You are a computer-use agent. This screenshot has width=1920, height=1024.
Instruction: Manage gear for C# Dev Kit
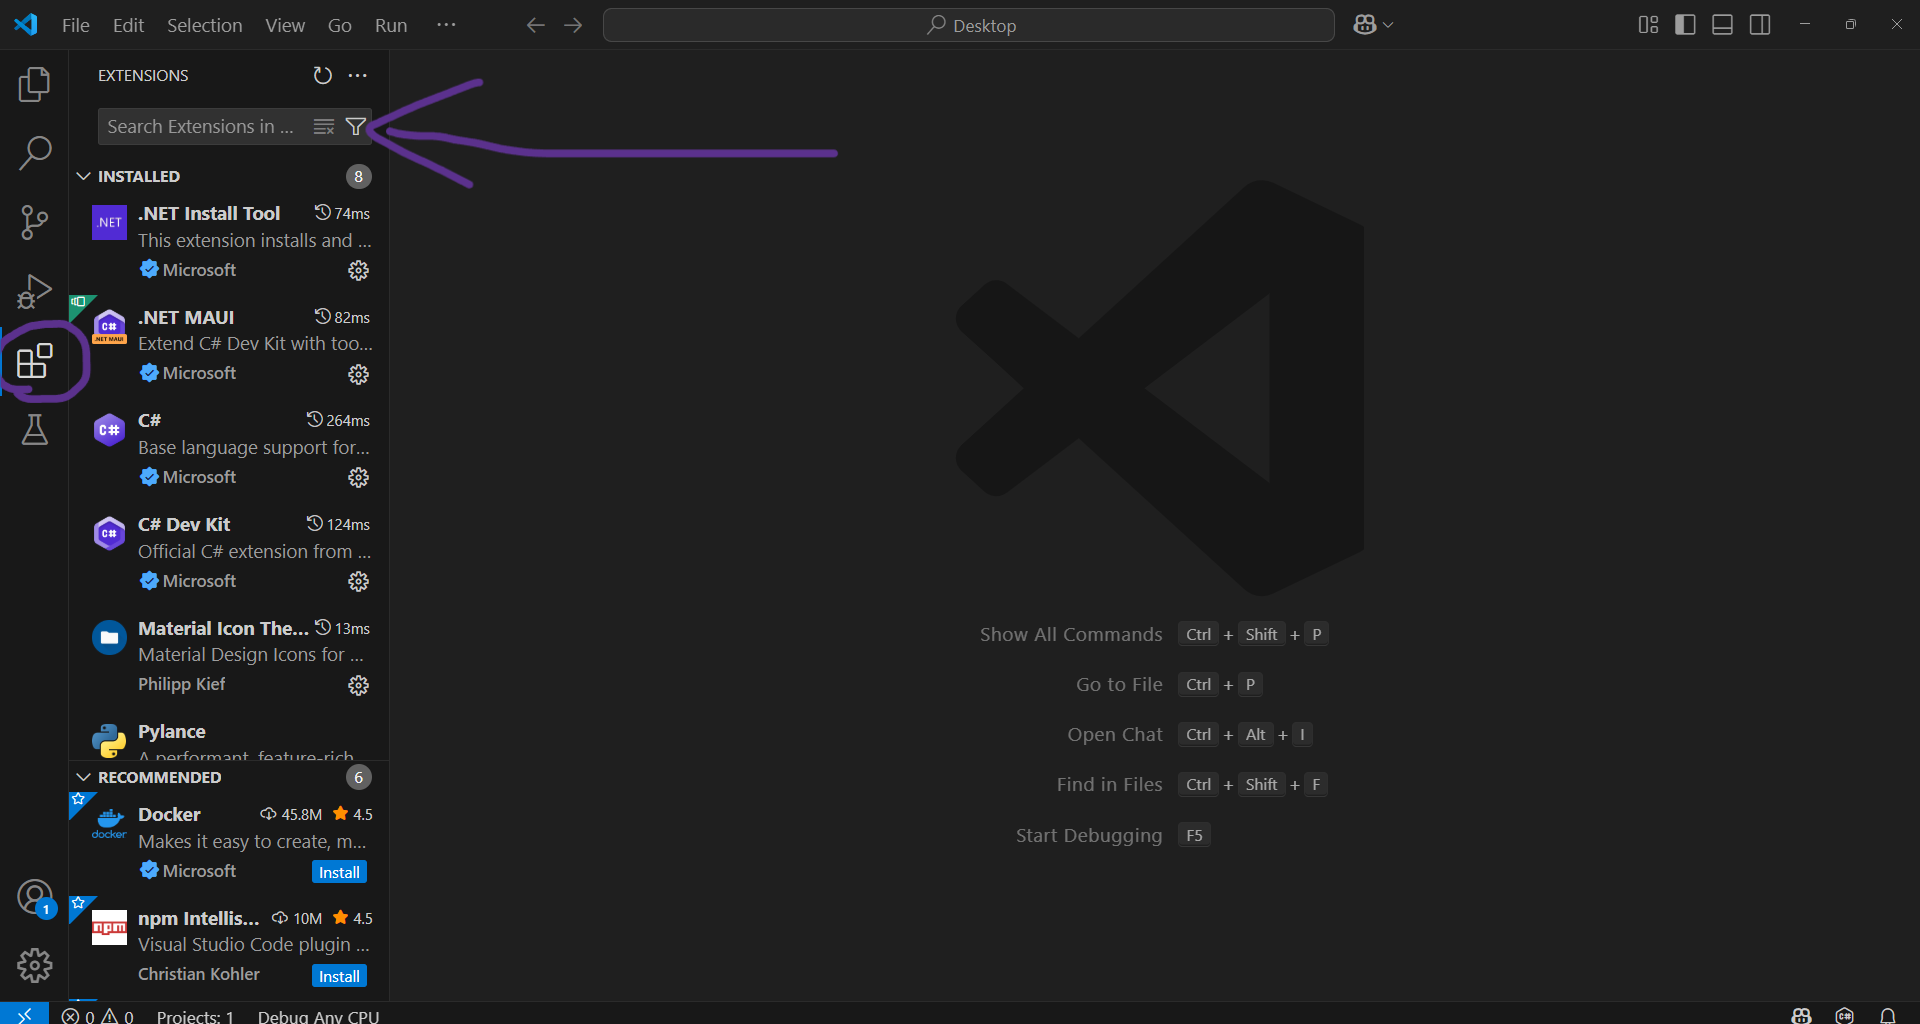tap(358, 582)
